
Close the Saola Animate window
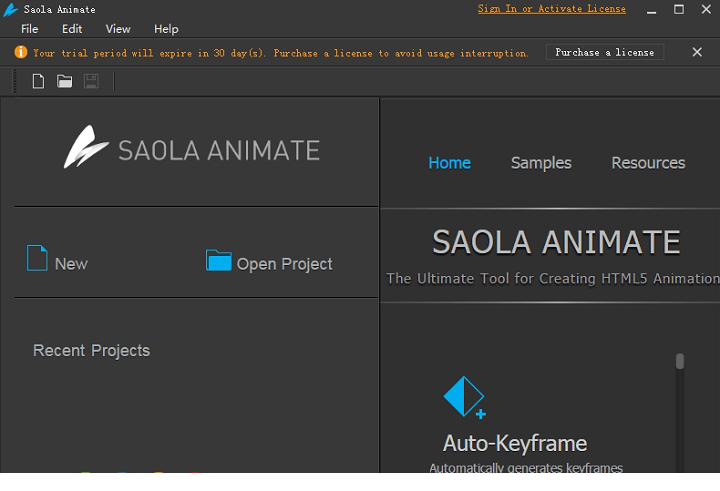(x=706, y=9)
